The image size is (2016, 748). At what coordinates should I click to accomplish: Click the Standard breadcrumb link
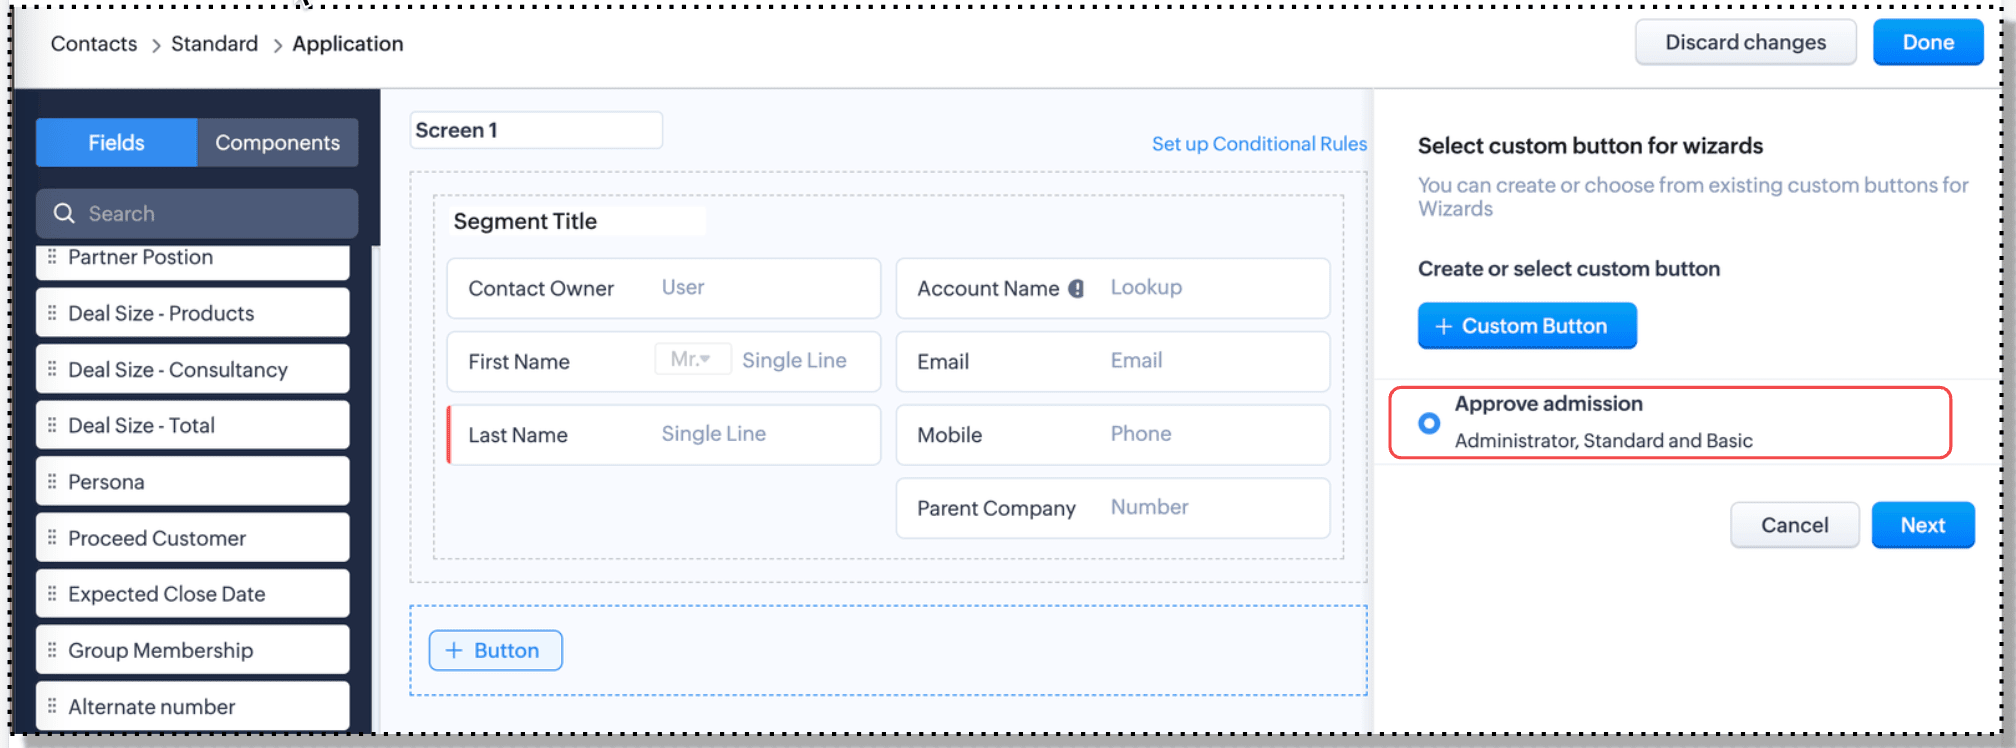coord(214,44)
